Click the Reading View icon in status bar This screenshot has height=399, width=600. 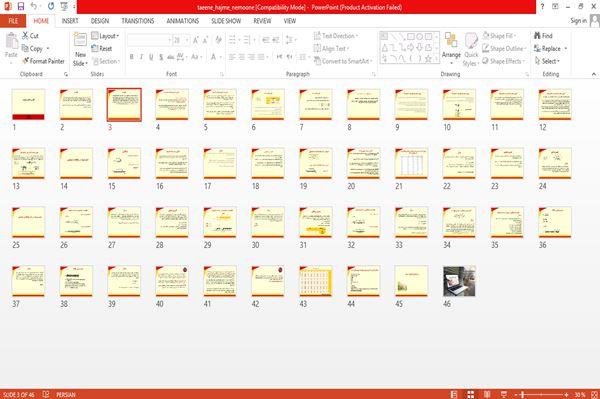pyautogui.click(x=487, y=394)
